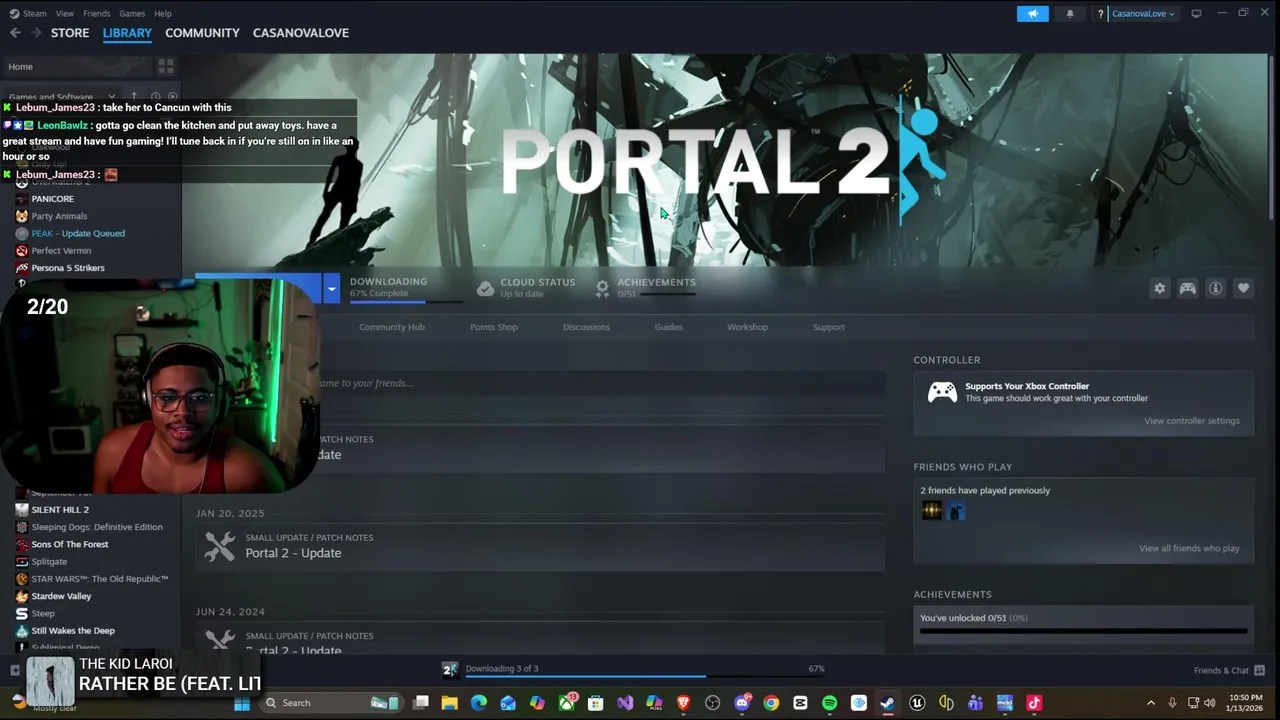Screen dimensions: 1280x720
Task: Open the Help menu
Action: tap(163, 14)
